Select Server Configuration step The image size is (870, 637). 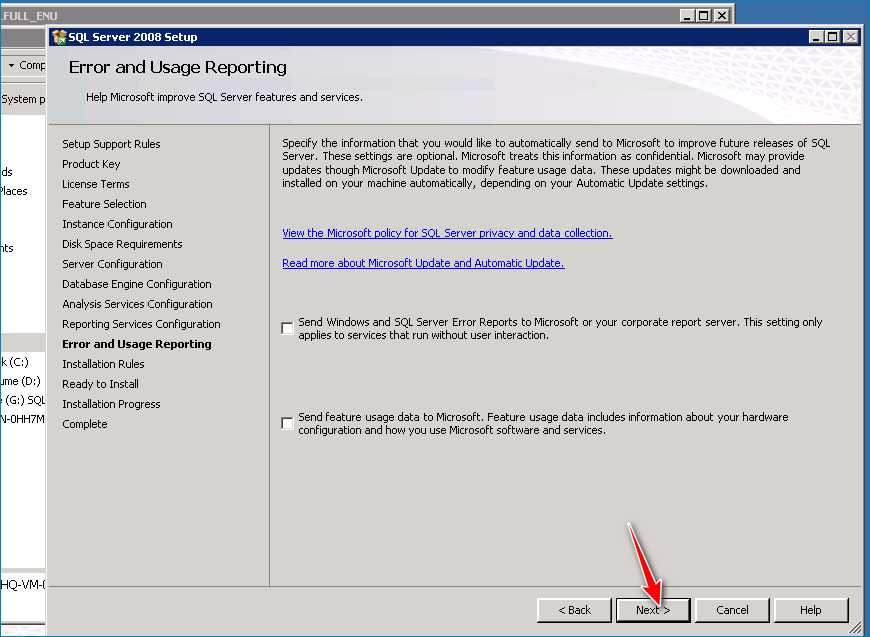click(112, 264)
